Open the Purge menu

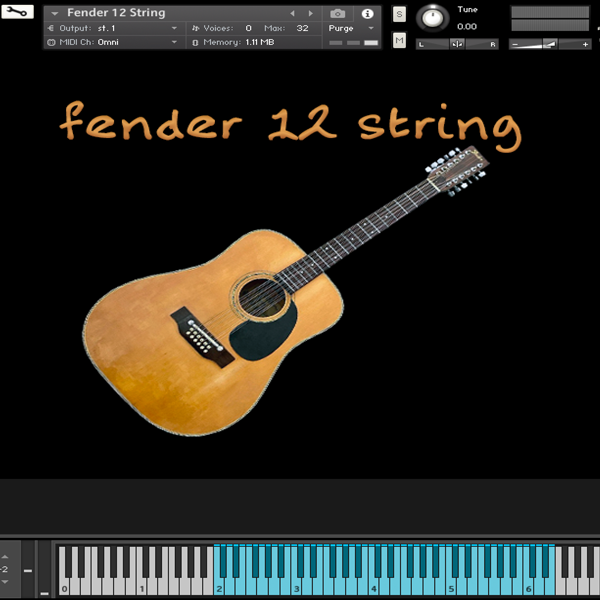point(352,28)
